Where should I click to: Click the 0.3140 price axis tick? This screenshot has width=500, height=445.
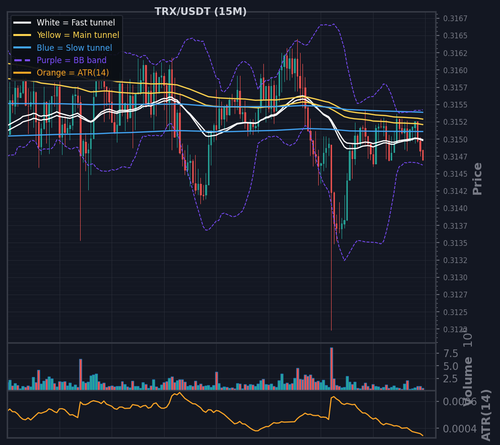(455, 209)
